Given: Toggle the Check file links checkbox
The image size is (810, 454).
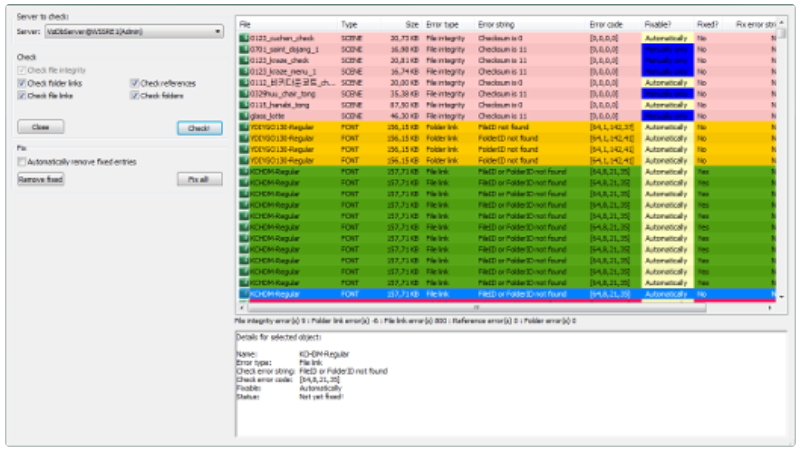Looking at the screenshot, I should coord(22,96).
